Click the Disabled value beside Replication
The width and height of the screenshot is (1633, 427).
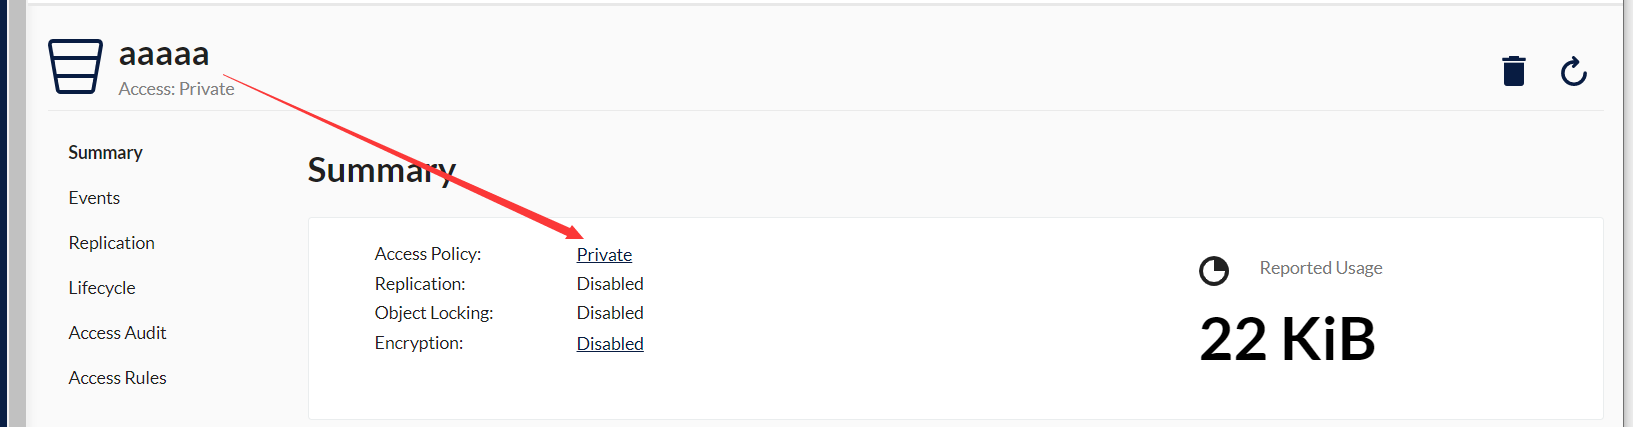pos(610,283)
